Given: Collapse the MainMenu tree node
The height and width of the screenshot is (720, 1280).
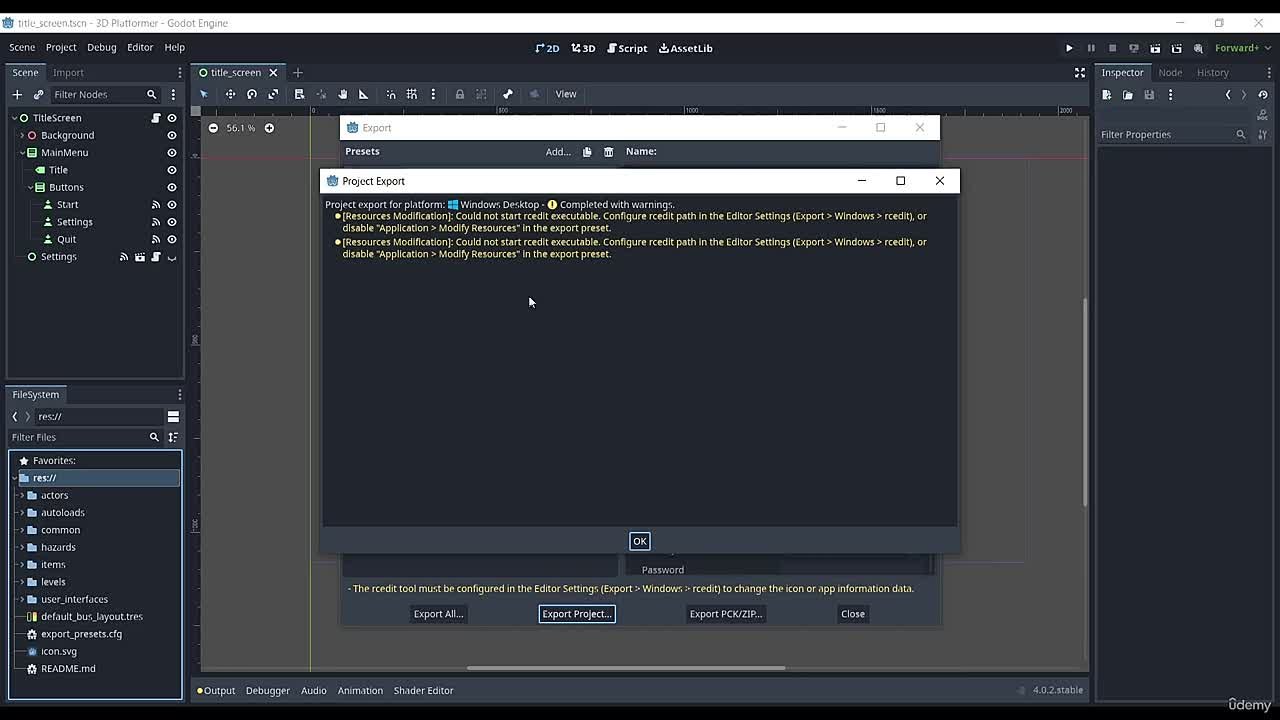Looking at the screenshot, I should 22,153.
